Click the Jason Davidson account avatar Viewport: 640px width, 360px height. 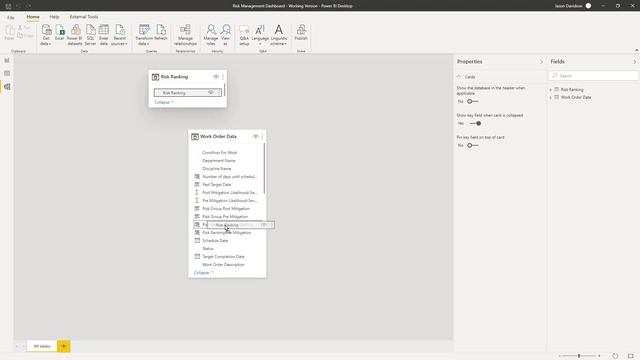[x=588, y=6]
